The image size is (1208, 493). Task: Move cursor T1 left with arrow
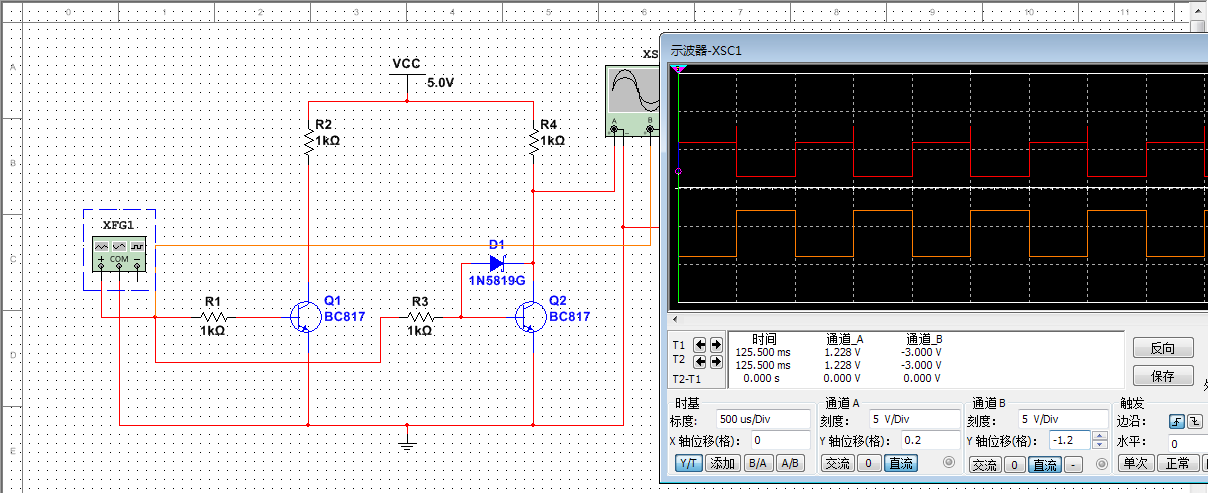pos(700,344)
